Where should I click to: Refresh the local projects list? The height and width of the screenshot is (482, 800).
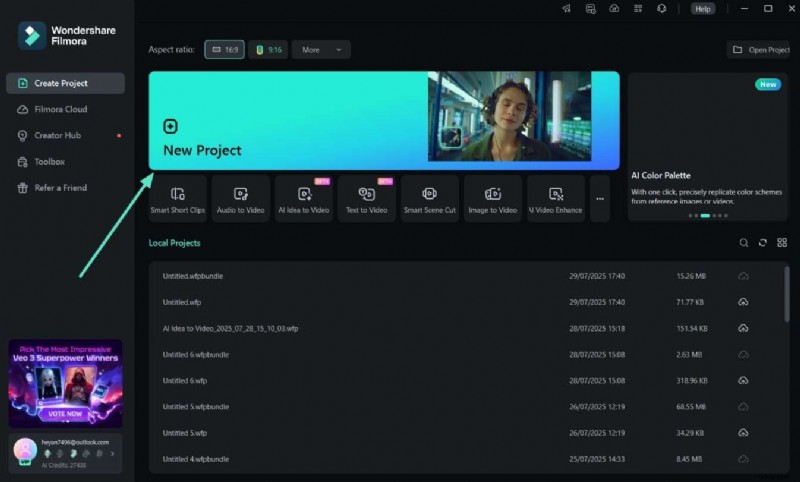[x=762, y=243]
